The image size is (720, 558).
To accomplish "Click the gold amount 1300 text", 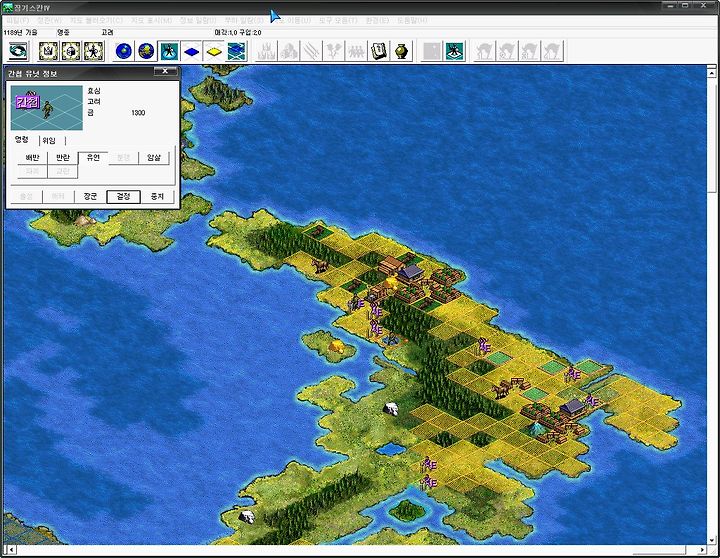I will (x=138, y=113).
